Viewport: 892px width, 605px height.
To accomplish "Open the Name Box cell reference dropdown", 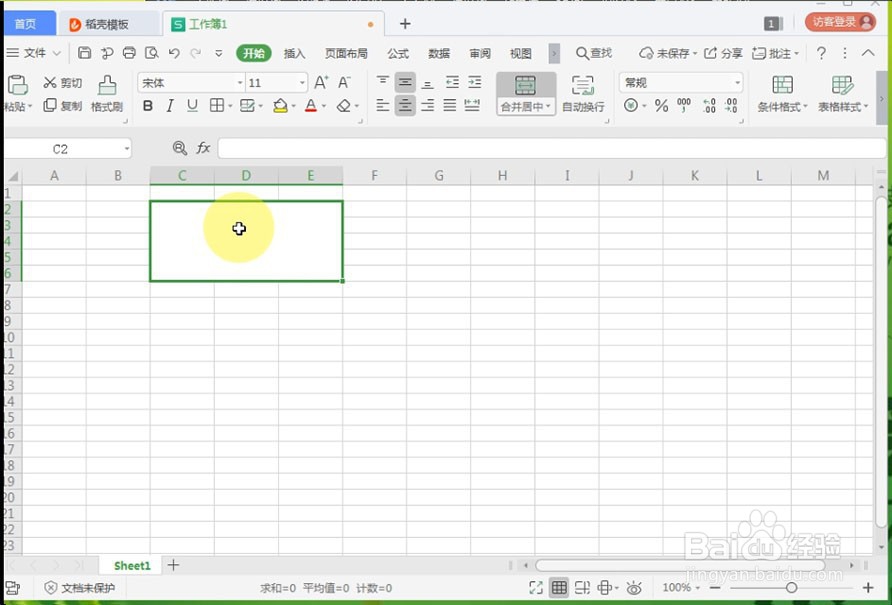I will 127,149.
